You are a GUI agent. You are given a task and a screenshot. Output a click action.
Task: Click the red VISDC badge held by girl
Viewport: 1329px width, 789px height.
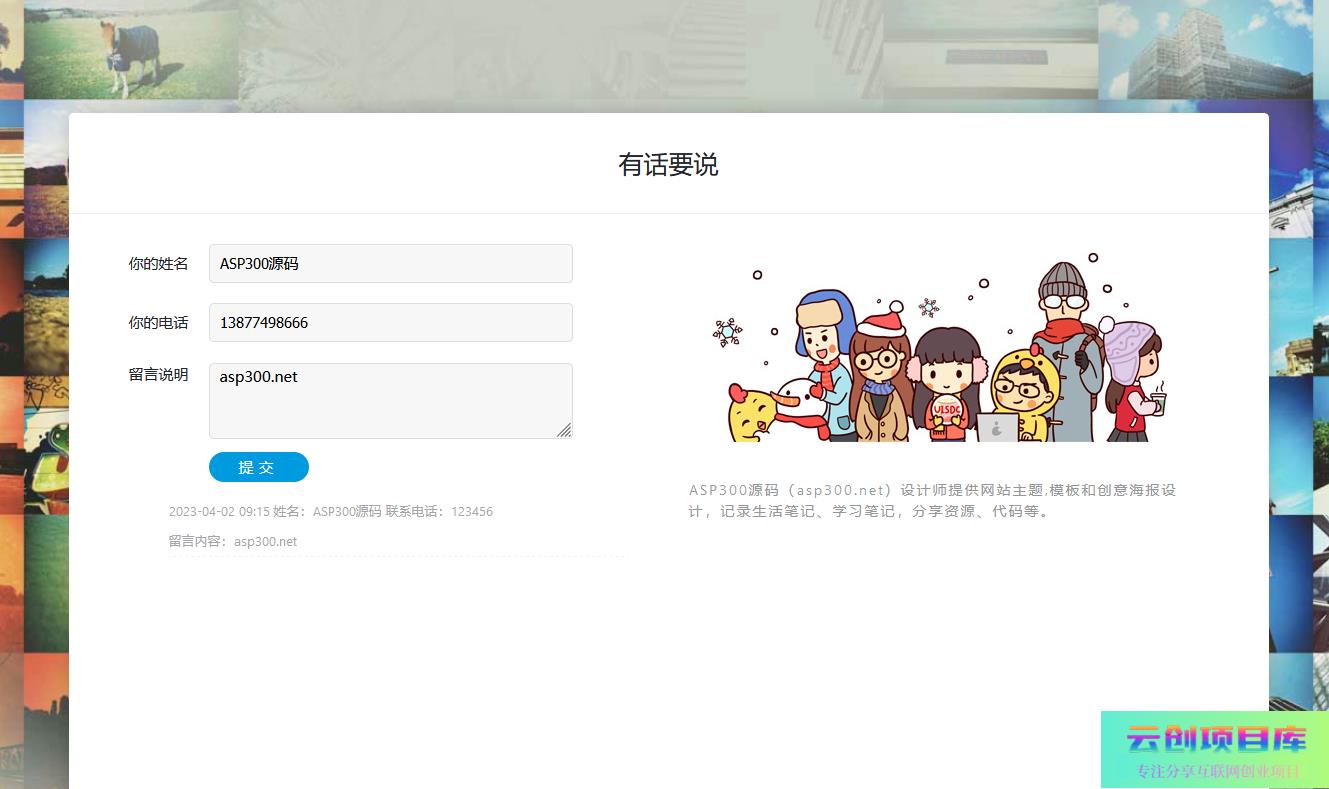click(x=945, y=410)
